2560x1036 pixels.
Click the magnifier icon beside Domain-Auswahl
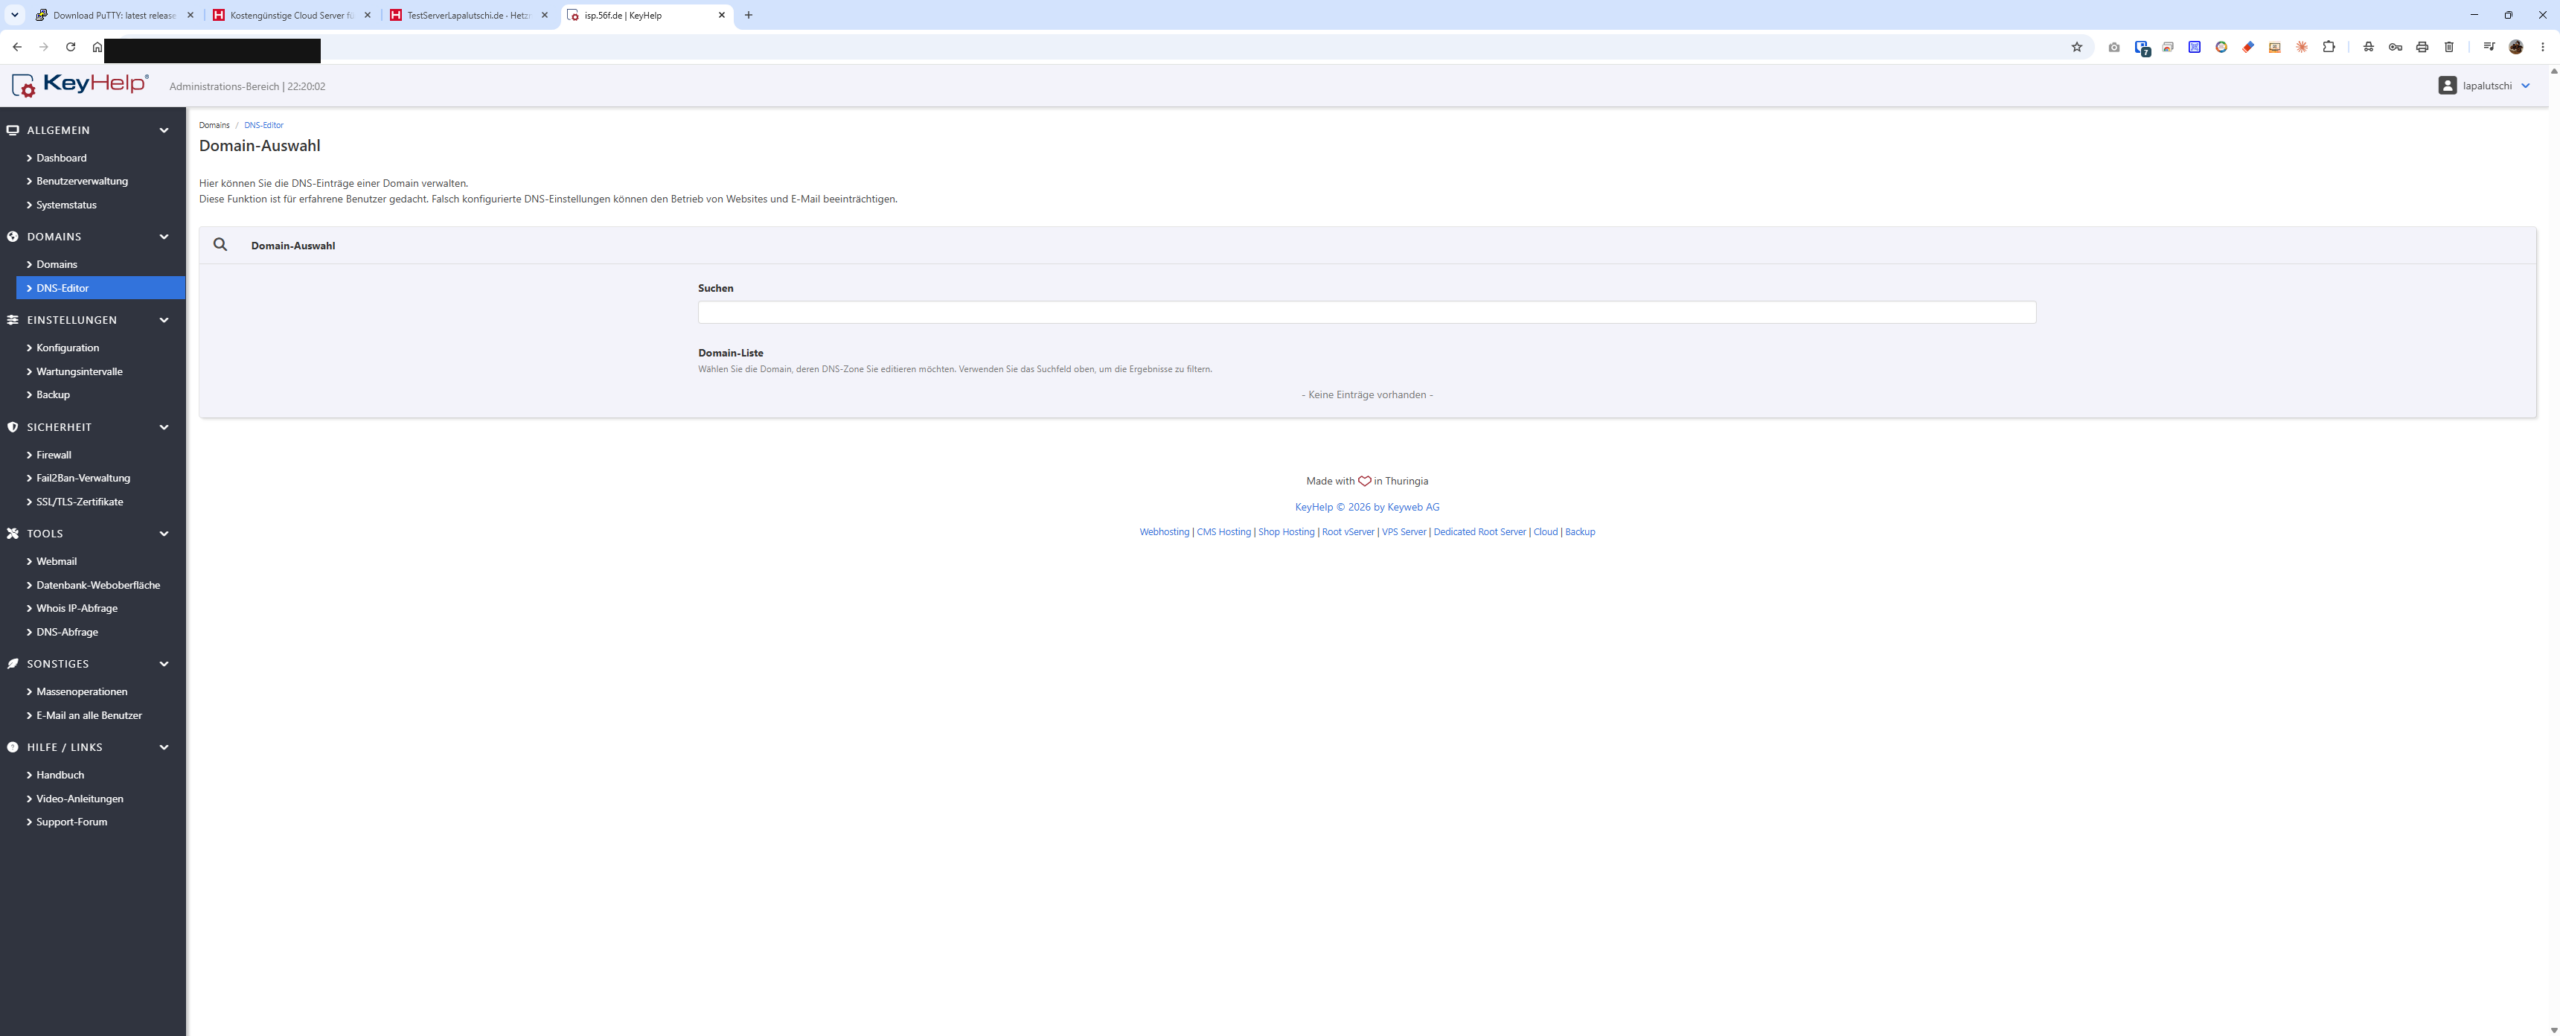tap(220, 245)
